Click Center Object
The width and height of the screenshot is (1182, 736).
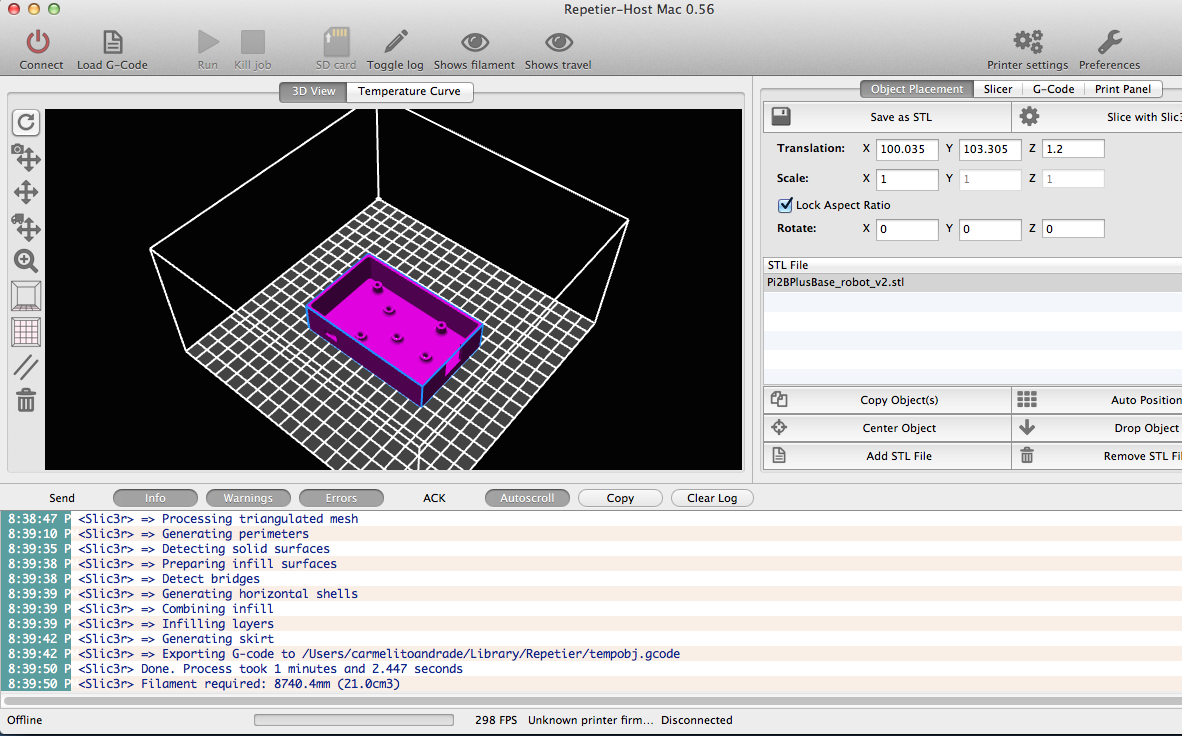[887, 428]
